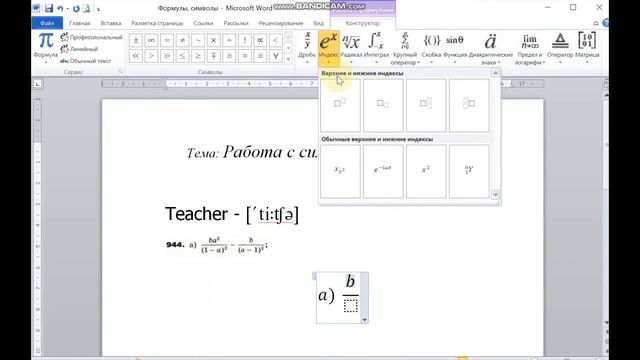Open the Радикал structures menu
Screen dimensions: 640x360
pos(351,48)
